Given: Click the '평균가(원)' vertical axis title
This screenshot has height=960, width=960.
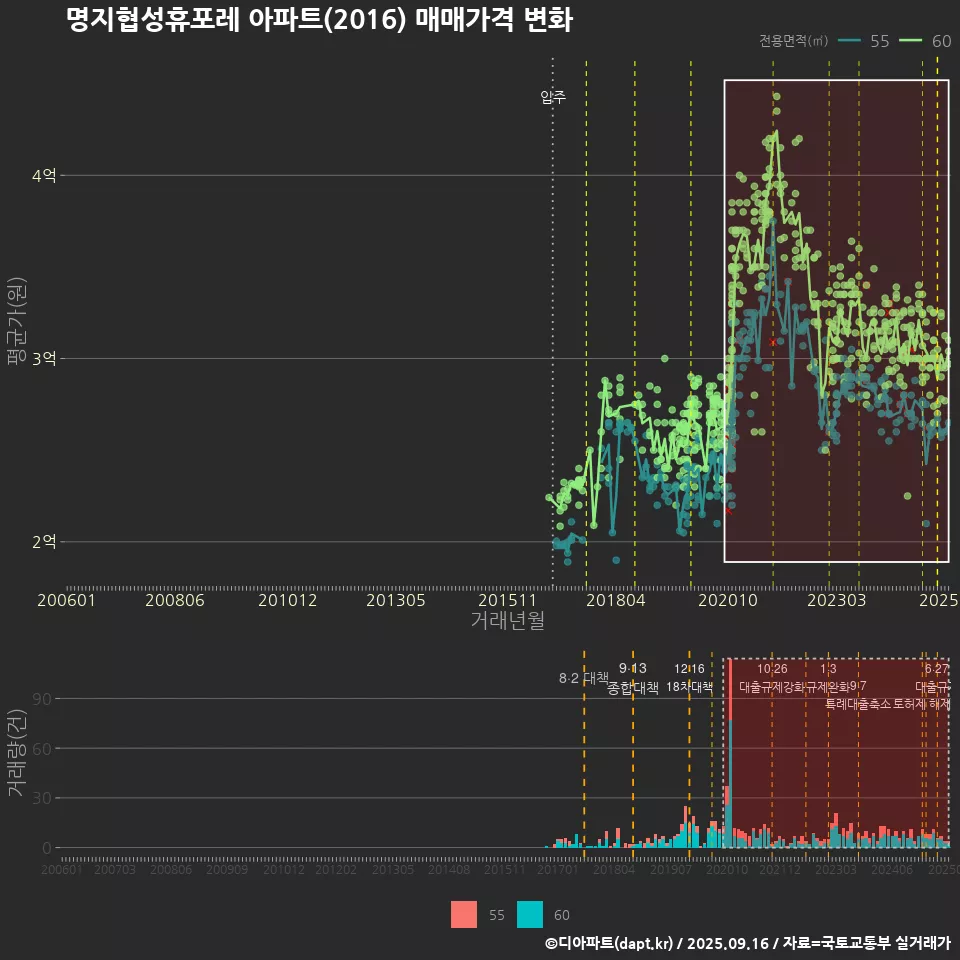Looking at the screenshot, I should tap(17, 321).
